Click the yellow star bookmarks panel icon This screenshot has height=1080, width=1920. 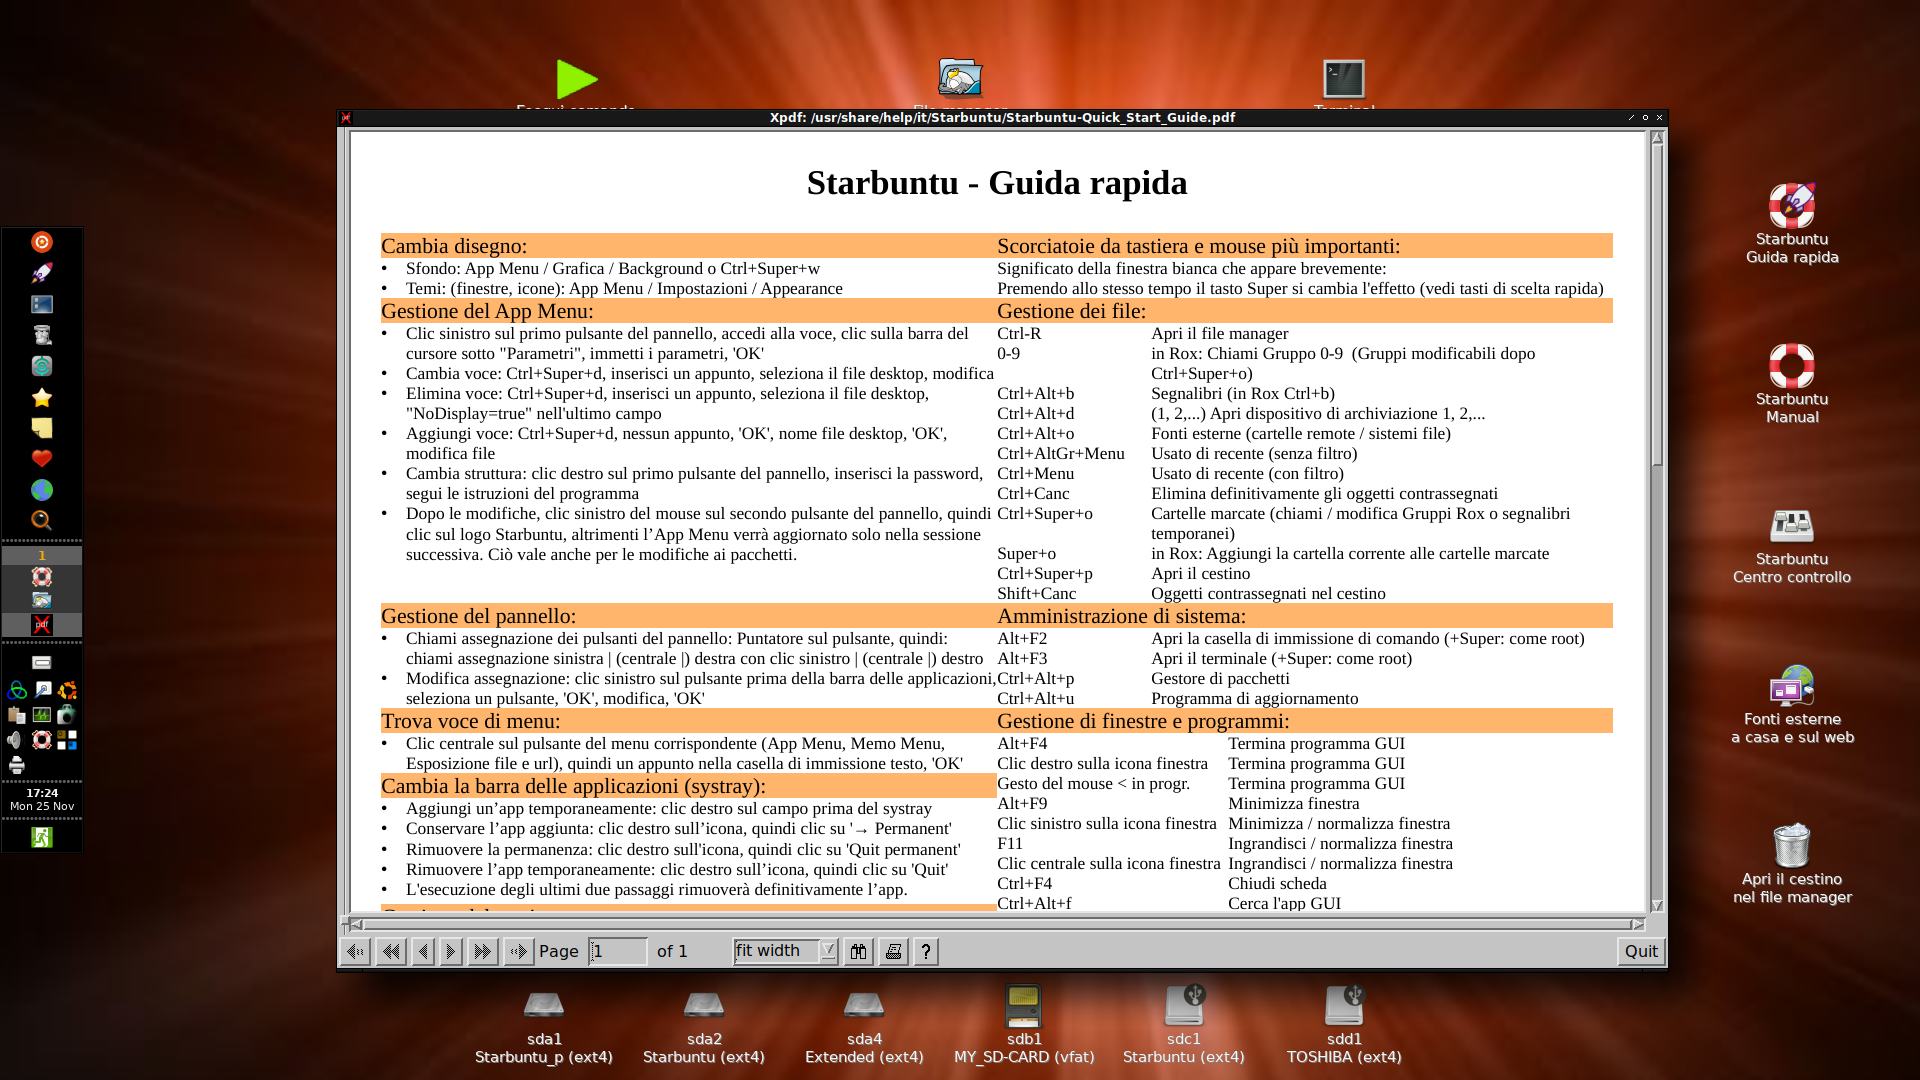click(x=41, y=398)
